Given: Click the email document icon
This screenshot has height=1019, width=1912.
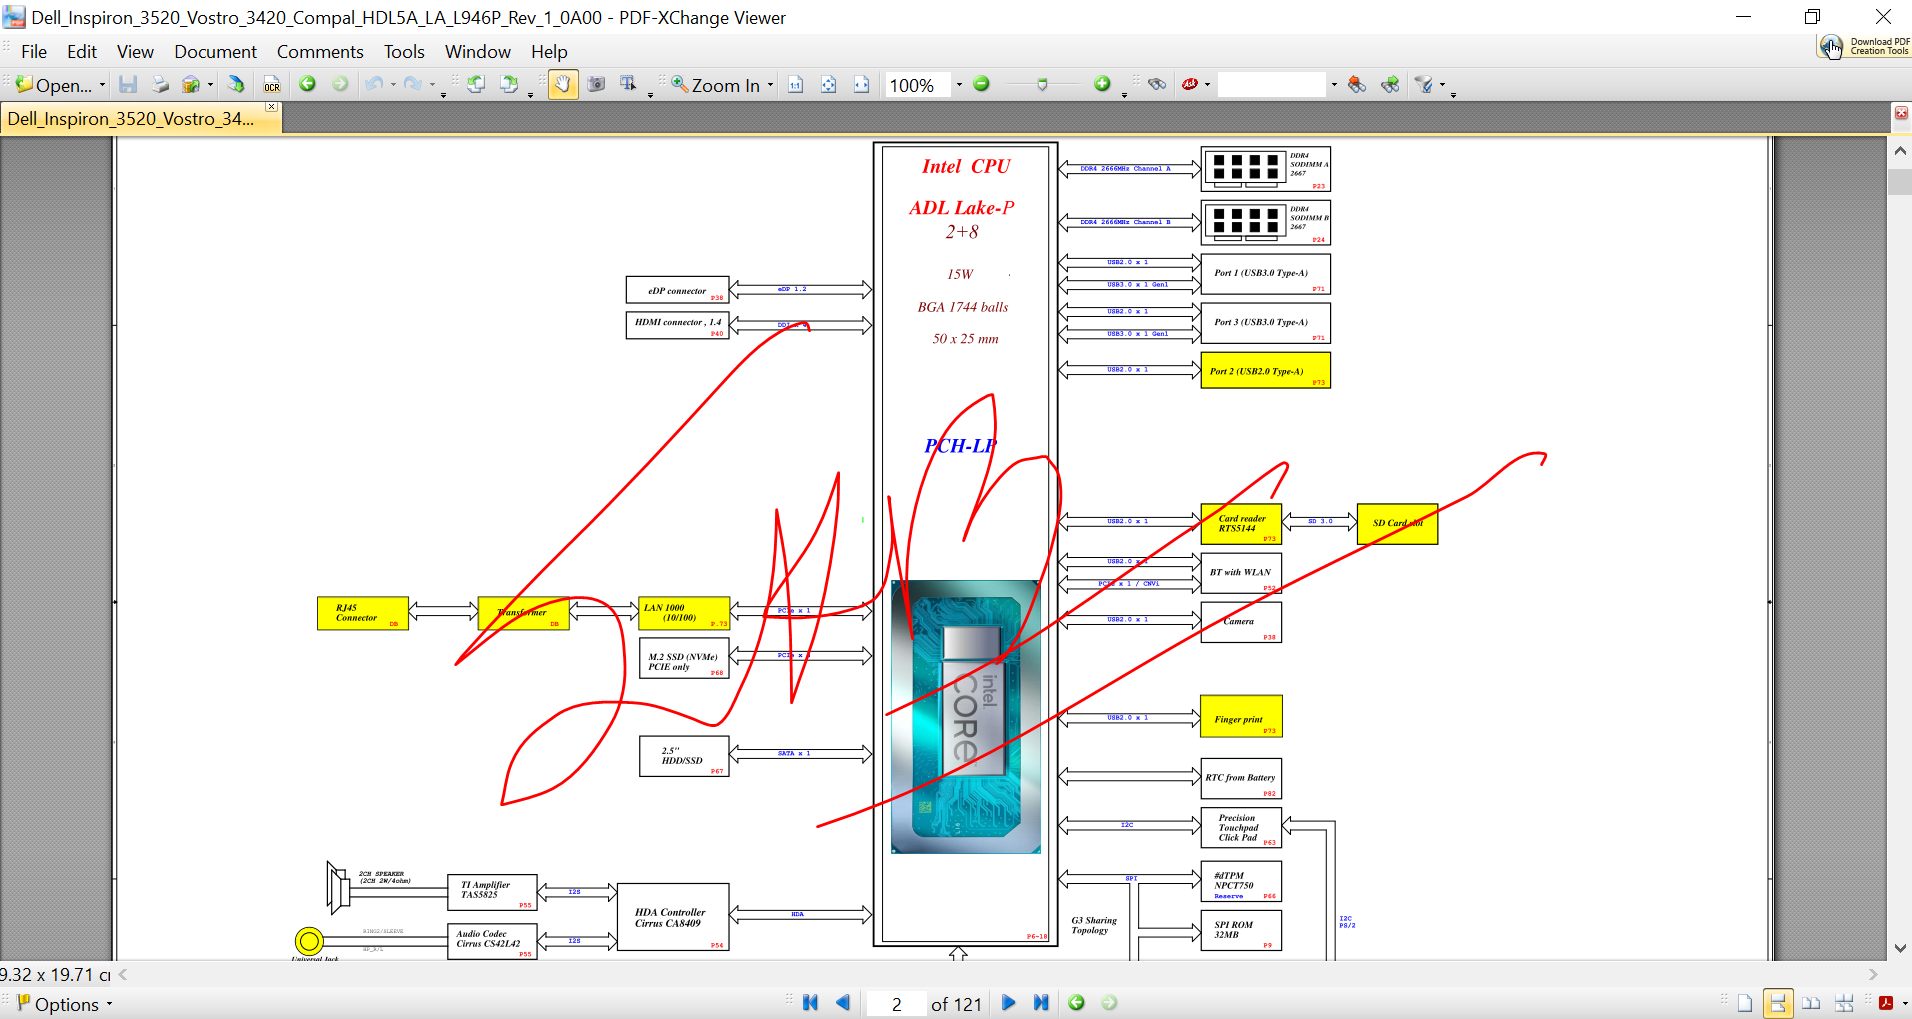Looking at the screenshot, I should tap(191, 85).
